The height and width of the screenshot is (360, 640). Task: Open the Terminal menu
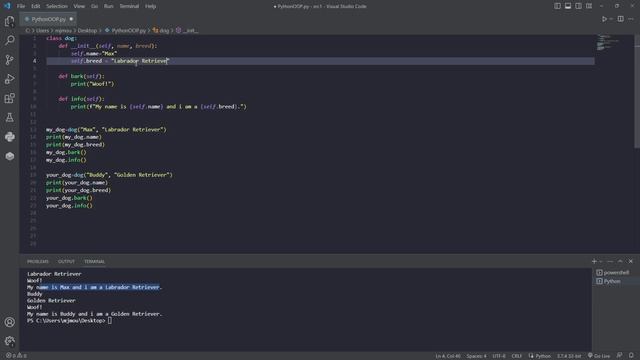[129, 6]
